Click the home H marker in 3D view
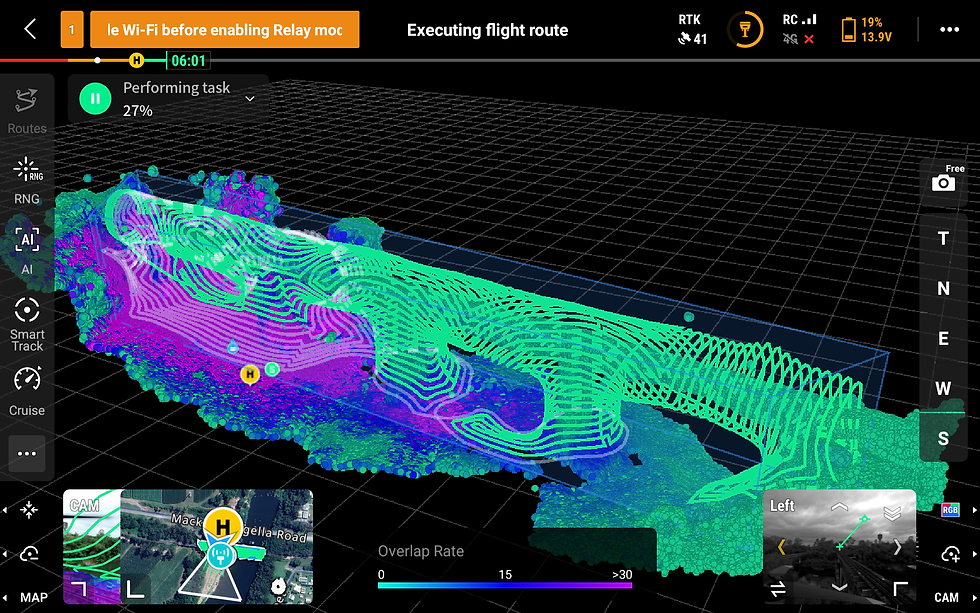The image size is (980, 613). click(x=250, y=374)
